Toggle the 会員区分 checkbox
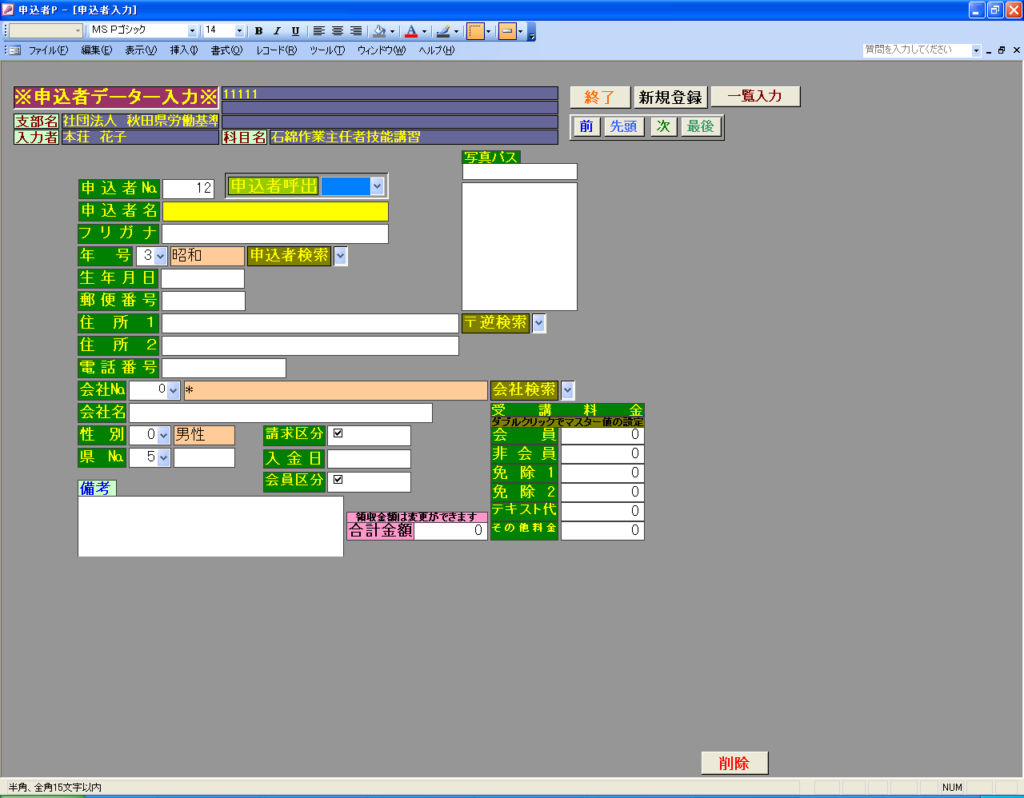The image size is (1024, 798). click(338, 480)
